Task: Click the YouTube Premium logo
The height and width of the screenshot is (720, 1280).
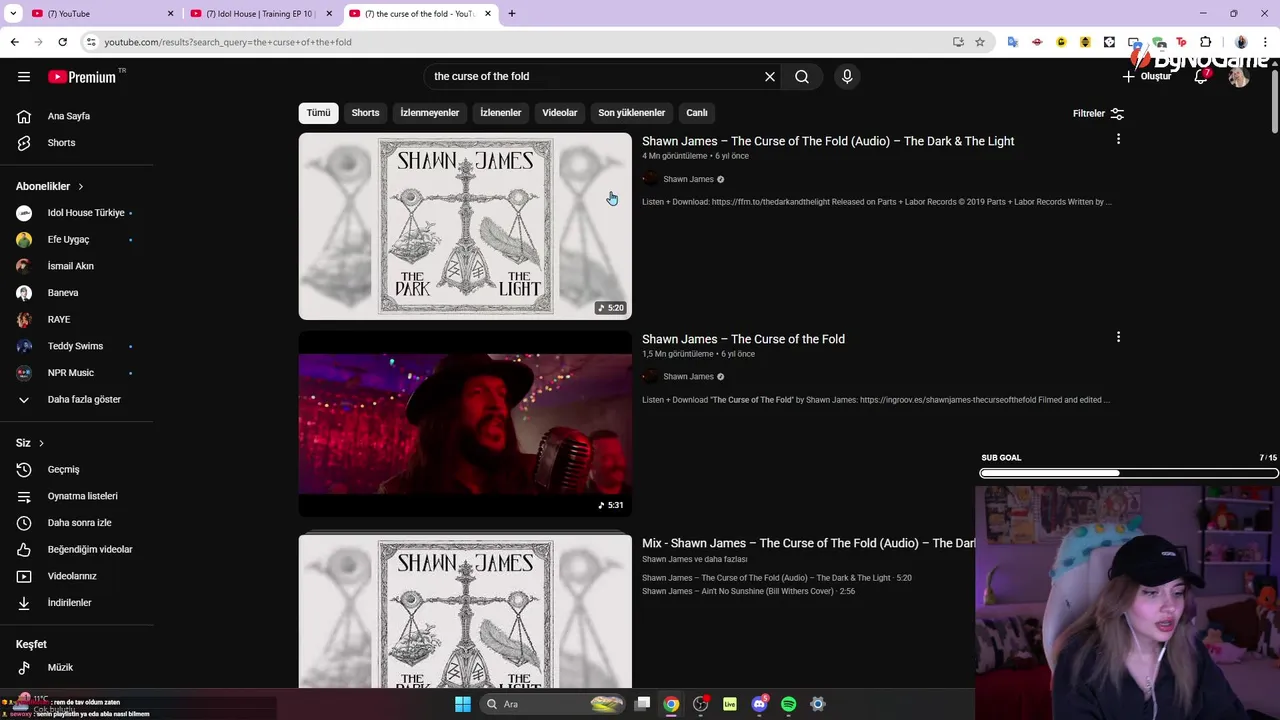Action: click(x=83, y=77)
